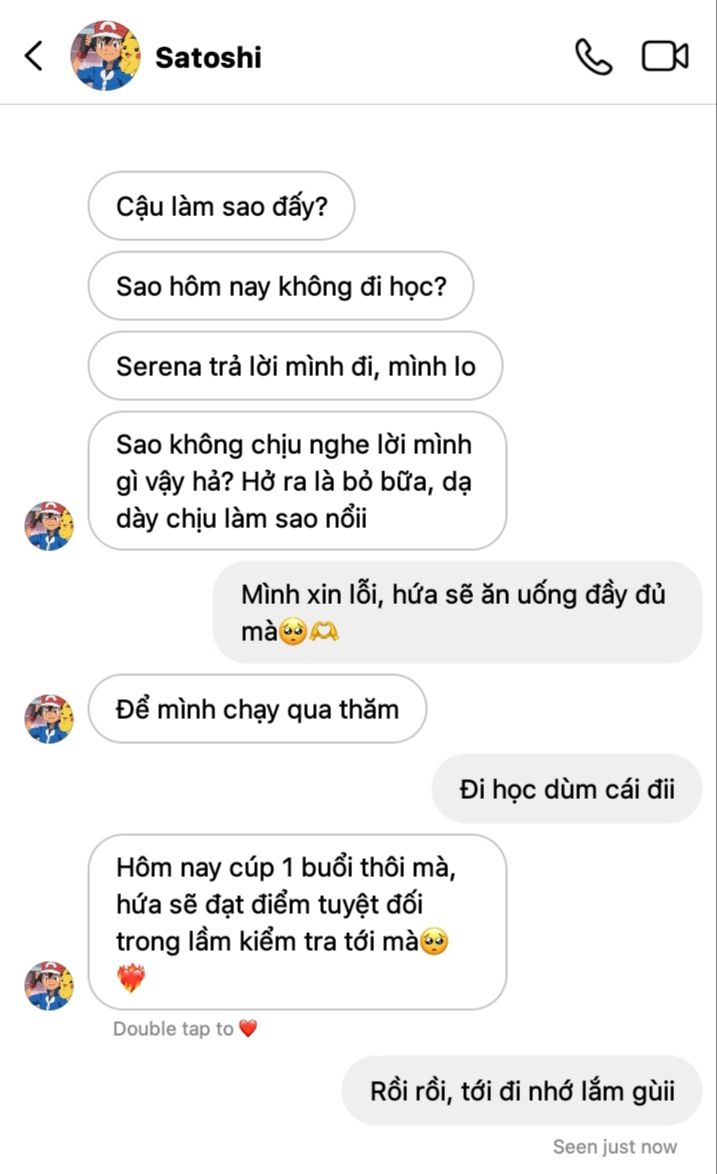Select the "Sao không chịu nghe lời" message
The image size is (717, 1174).
click(x=297, y=481)
